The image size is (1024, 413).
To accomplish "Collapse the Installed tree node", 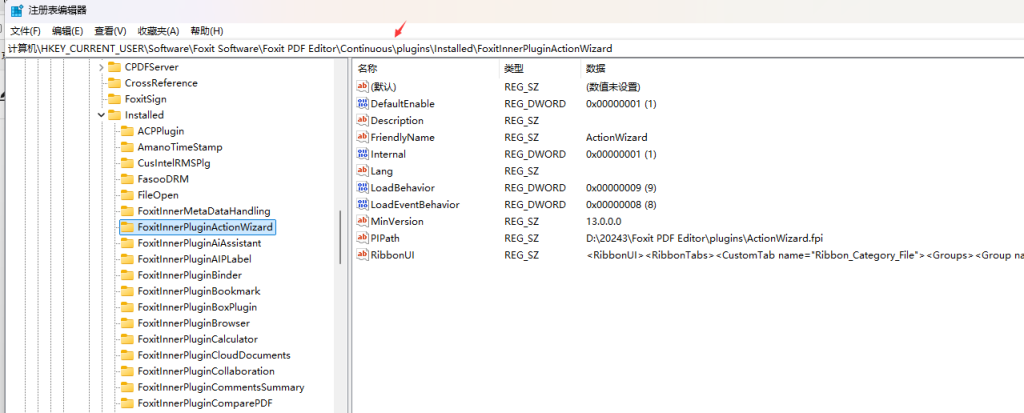I will coord(101,115).
